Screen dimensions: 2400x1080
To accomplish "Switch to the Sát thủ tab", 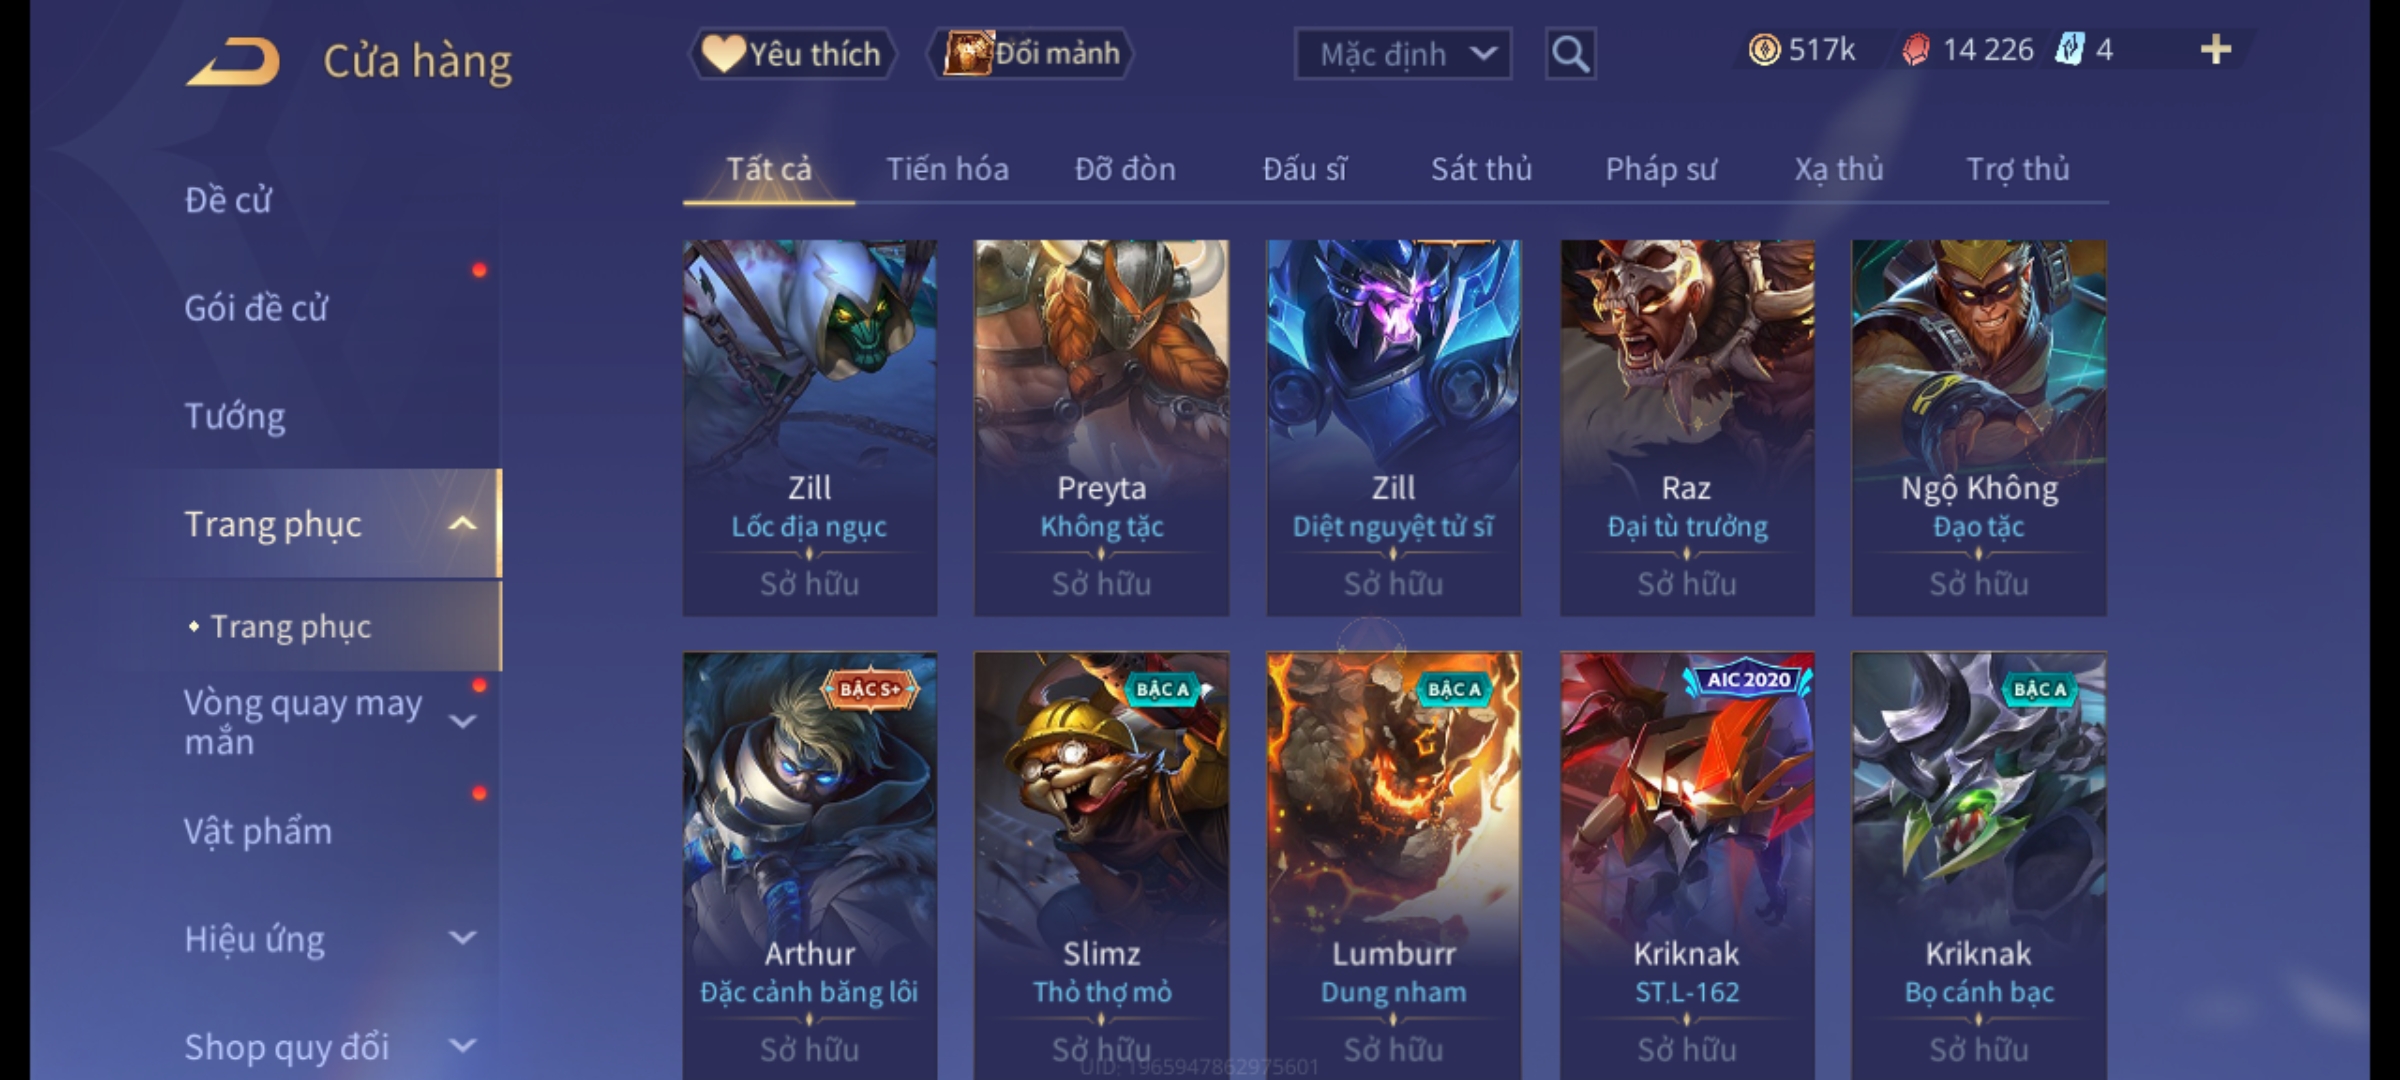I will tap(1481, 169).
